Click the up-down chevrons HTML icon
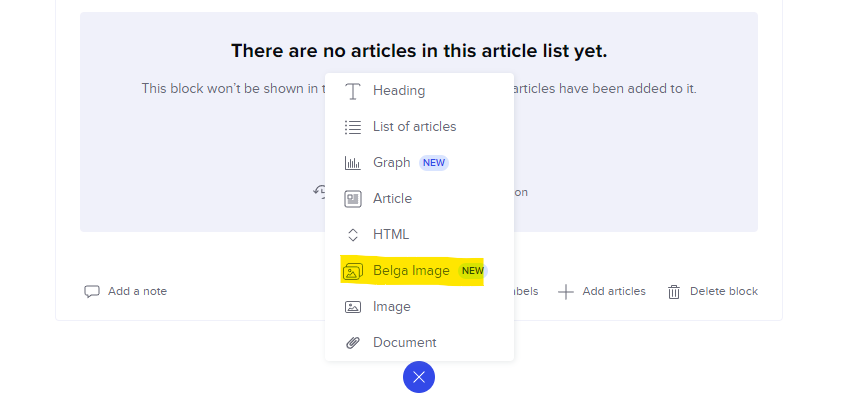Screen dimensions: 850x397 [353, 235]
